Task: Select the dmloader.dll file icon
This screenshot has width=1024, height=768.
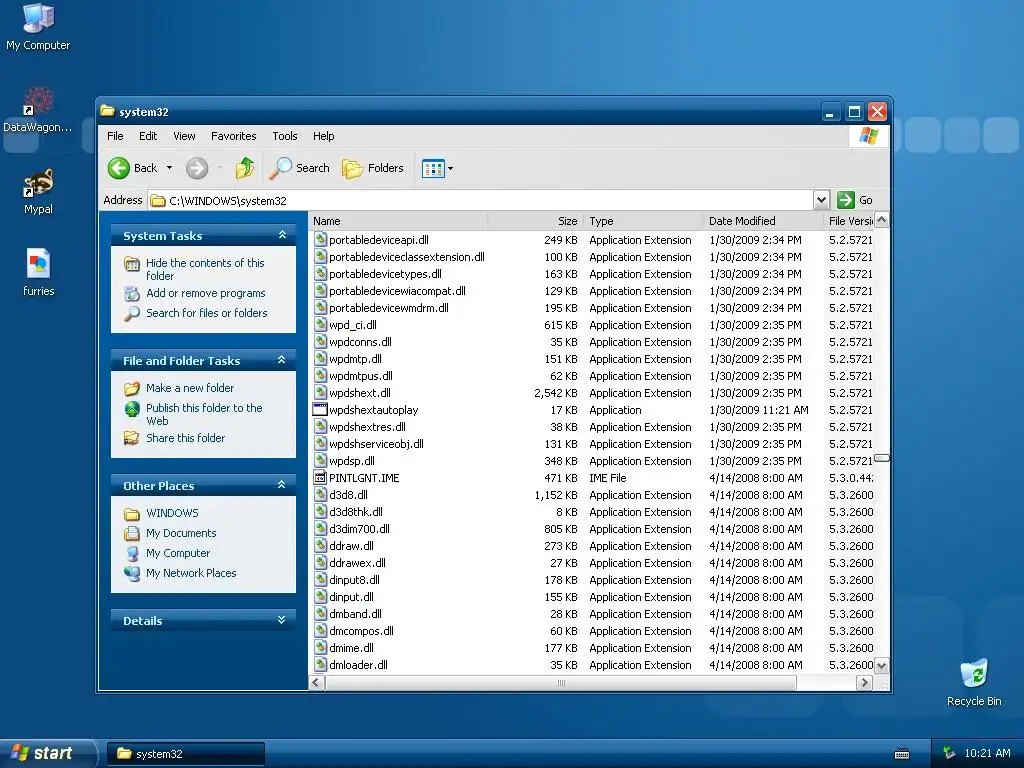Action: pos(320,665)
